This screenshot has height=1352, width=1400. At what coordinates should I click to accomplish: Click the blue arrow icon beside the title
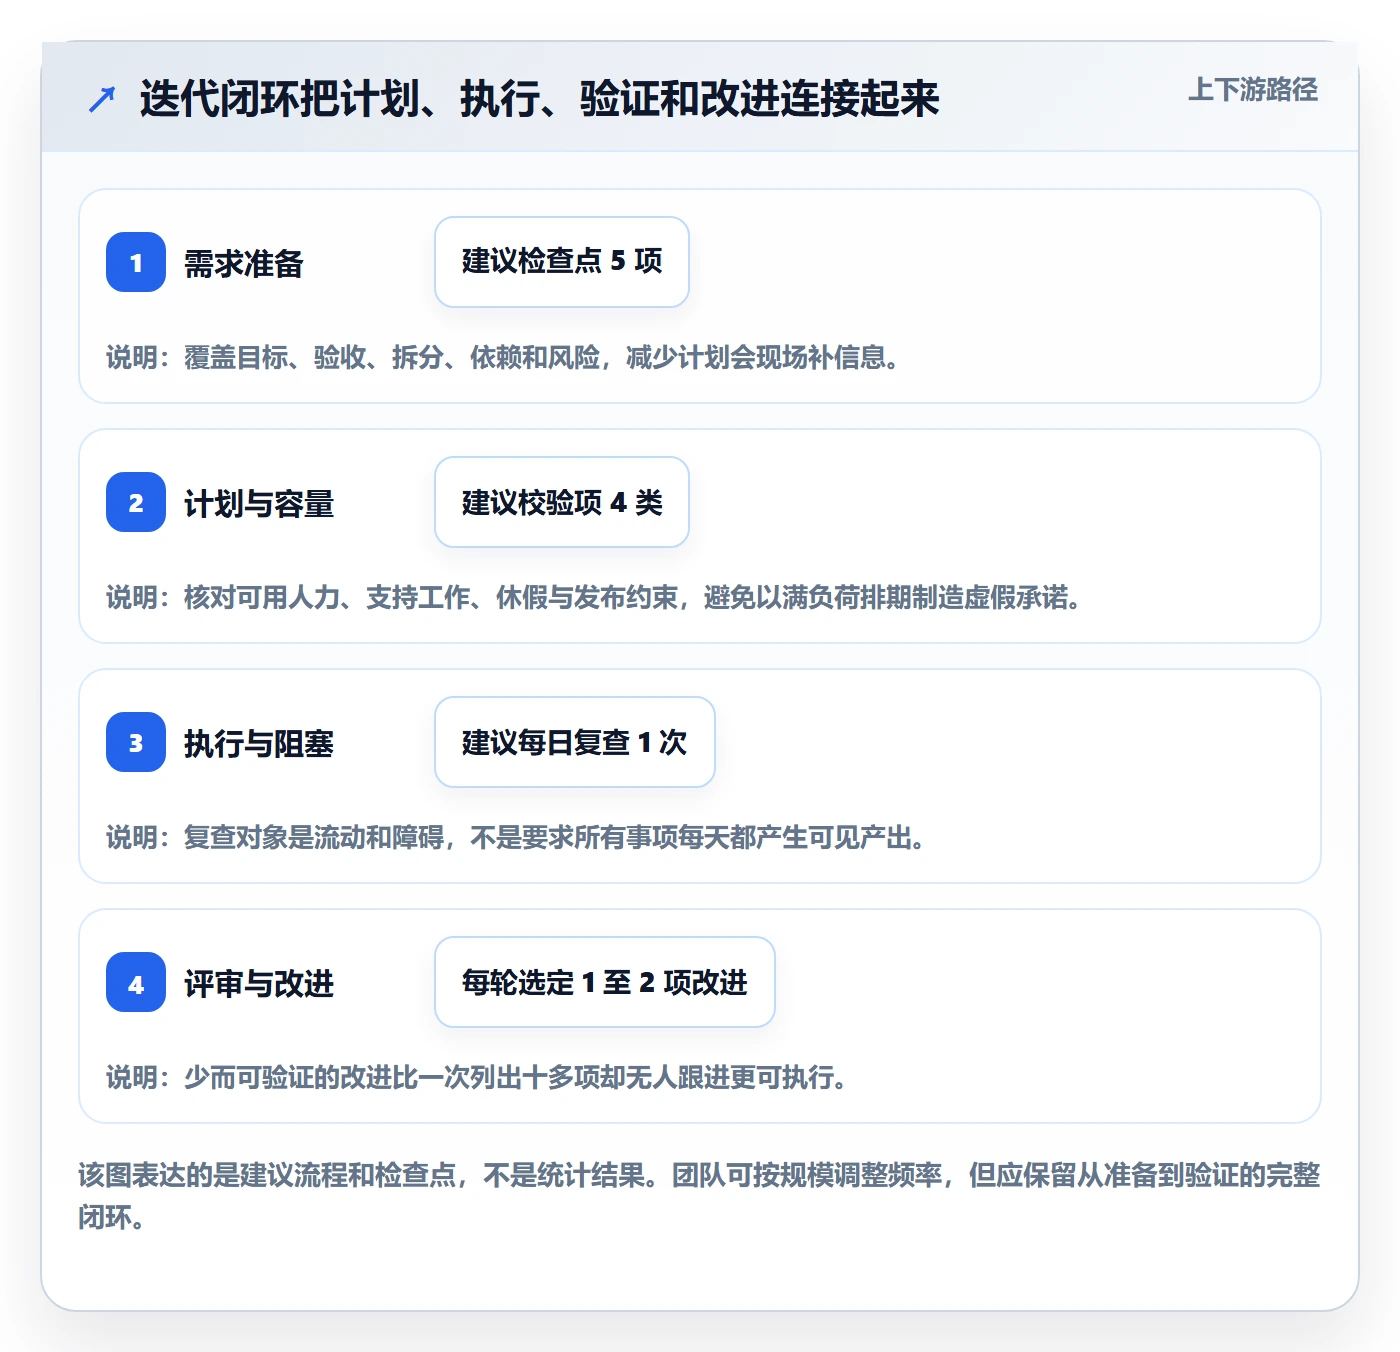(102, 99)
